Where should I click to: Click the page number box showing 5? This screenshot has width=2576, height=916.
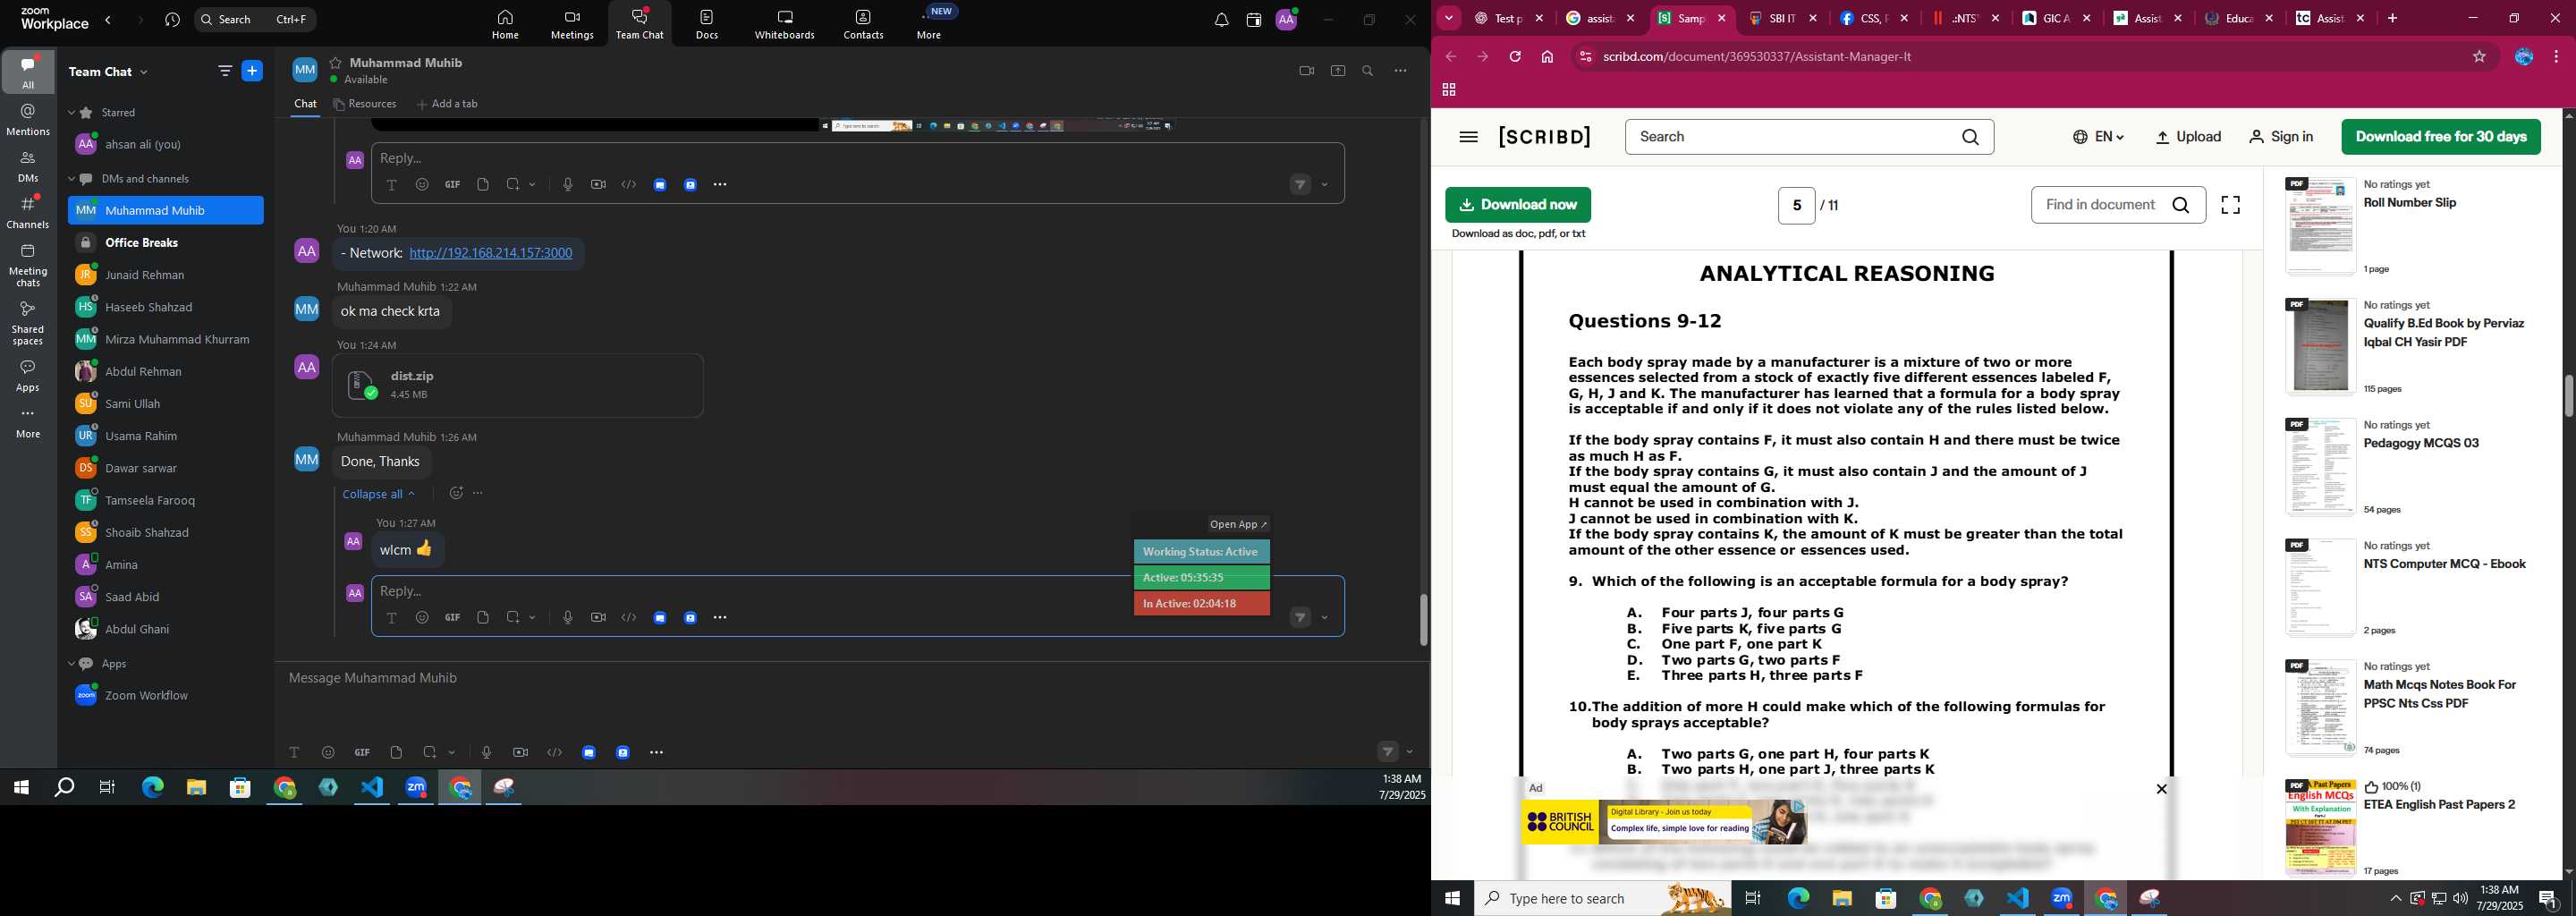pyautogui.click(x=1796, y=206)
